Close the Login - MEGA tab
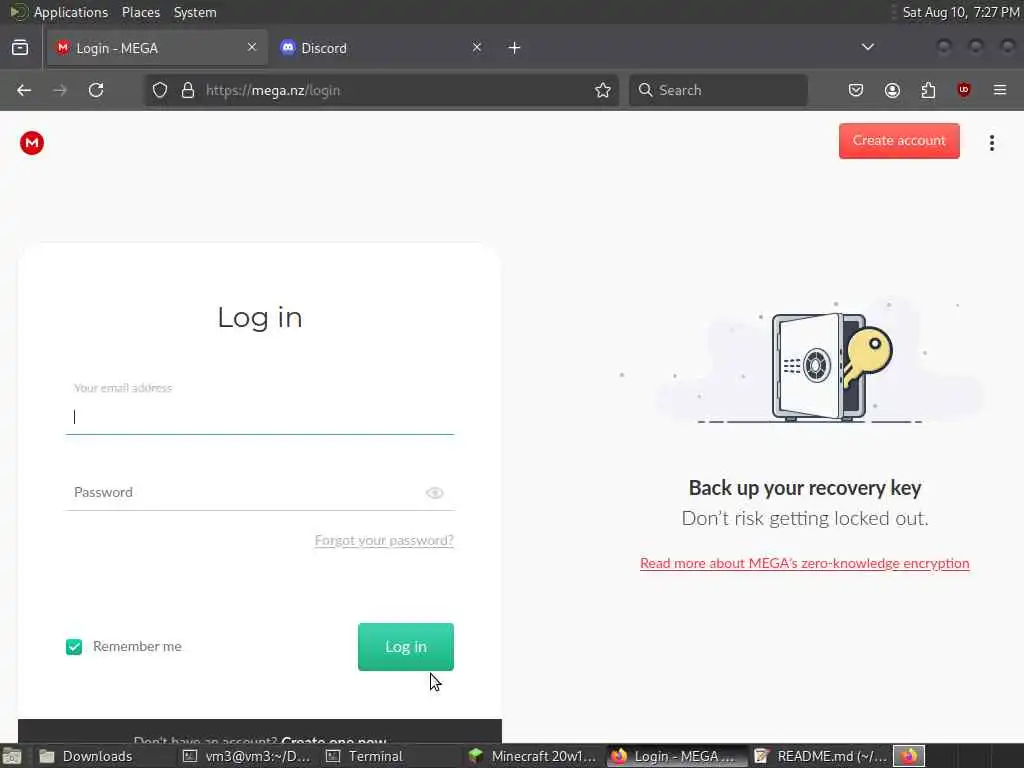1024x768 pixels. 252,47
